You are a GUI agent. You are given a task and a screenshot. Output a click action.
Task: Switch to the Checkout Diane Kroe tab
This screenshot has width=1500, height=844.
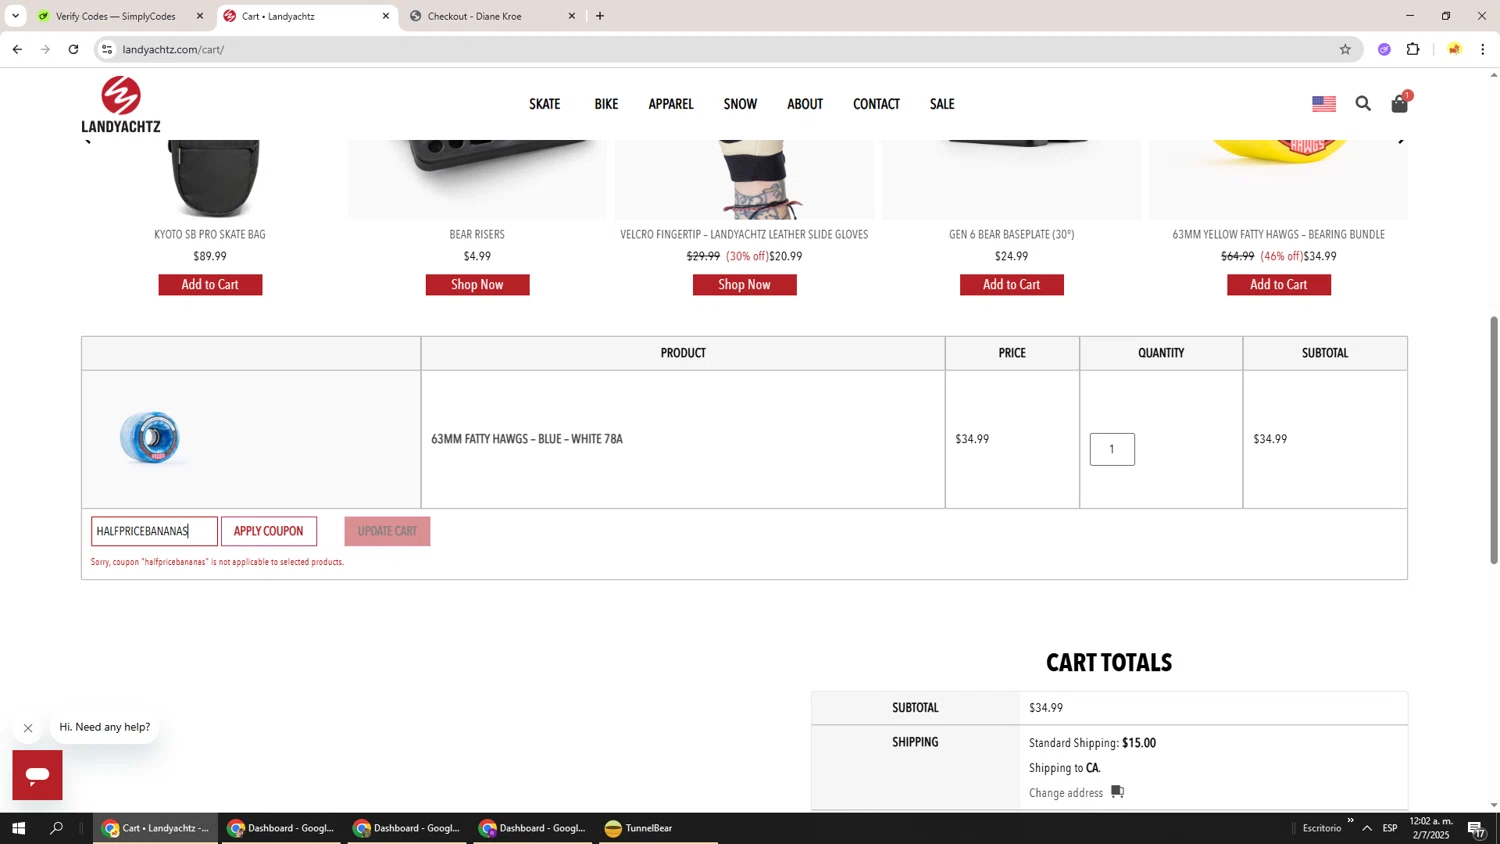pos(473,16)
